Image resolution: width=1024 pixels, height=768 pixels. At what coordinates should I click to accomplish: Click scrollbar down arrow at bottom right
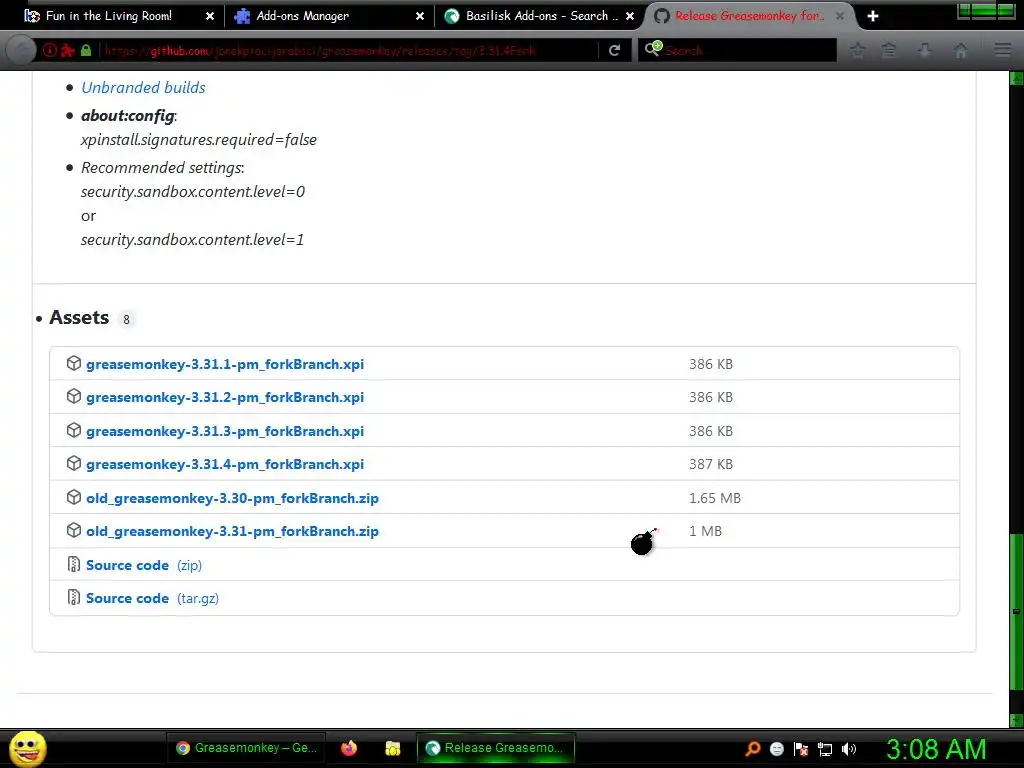click(1016, 720)
